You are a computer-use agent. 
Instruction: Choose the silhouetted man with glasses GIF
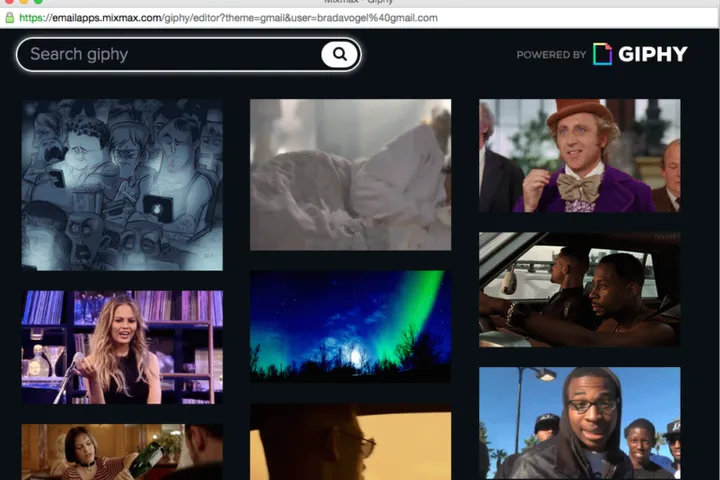pyautogui.click(x=350, y=442)
